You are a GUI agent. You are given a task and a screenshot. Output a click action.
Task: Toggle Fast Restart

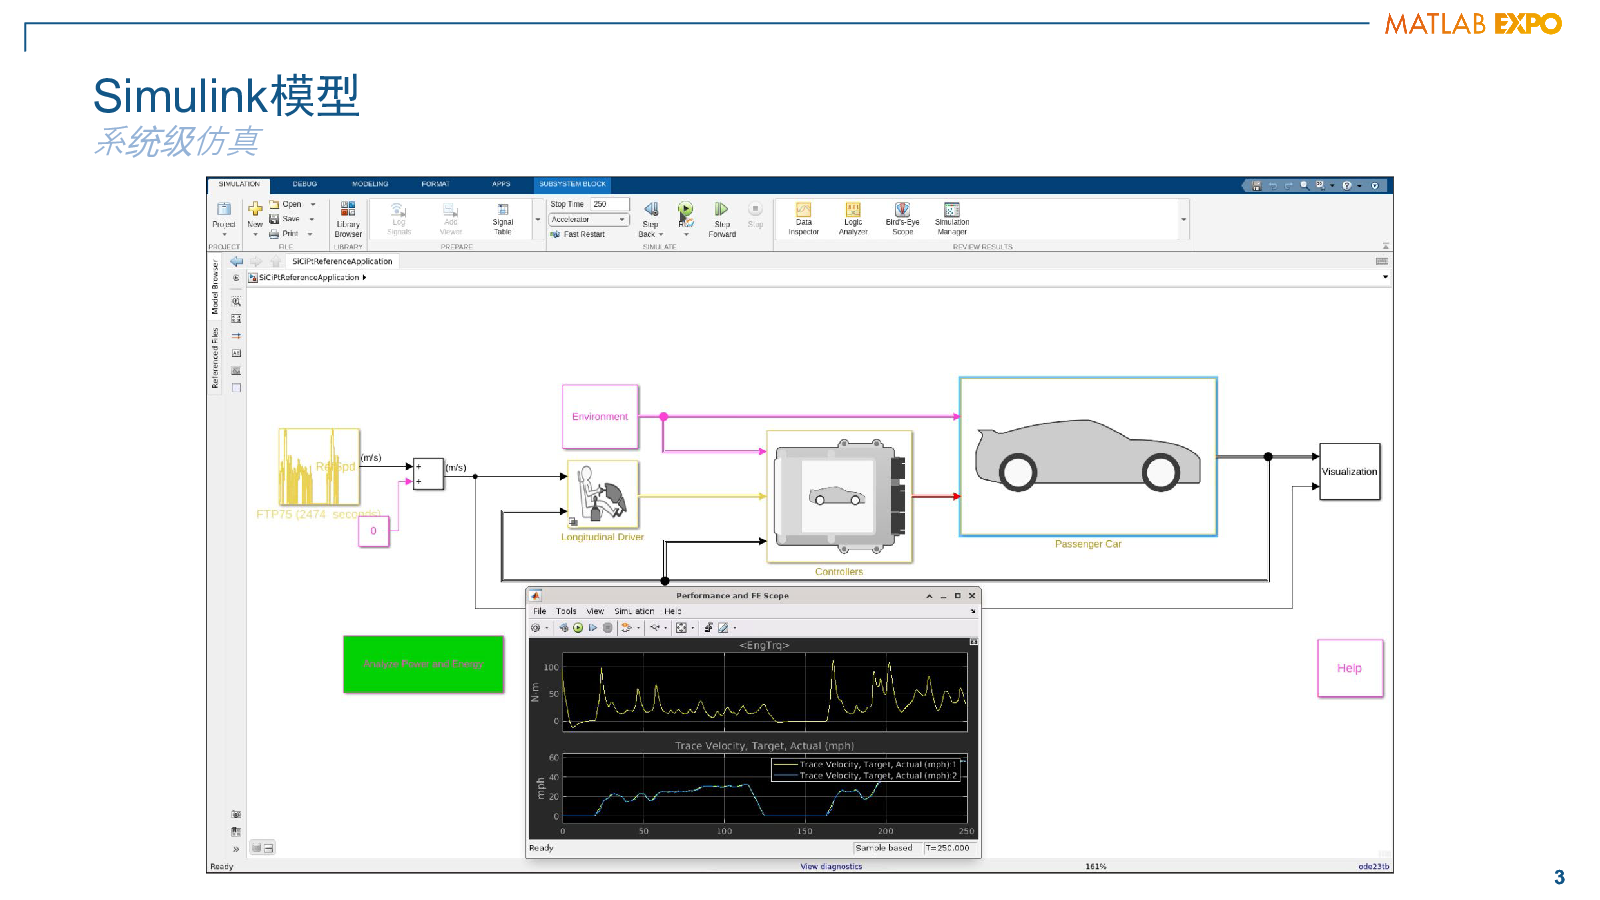(x=578, y=234)
